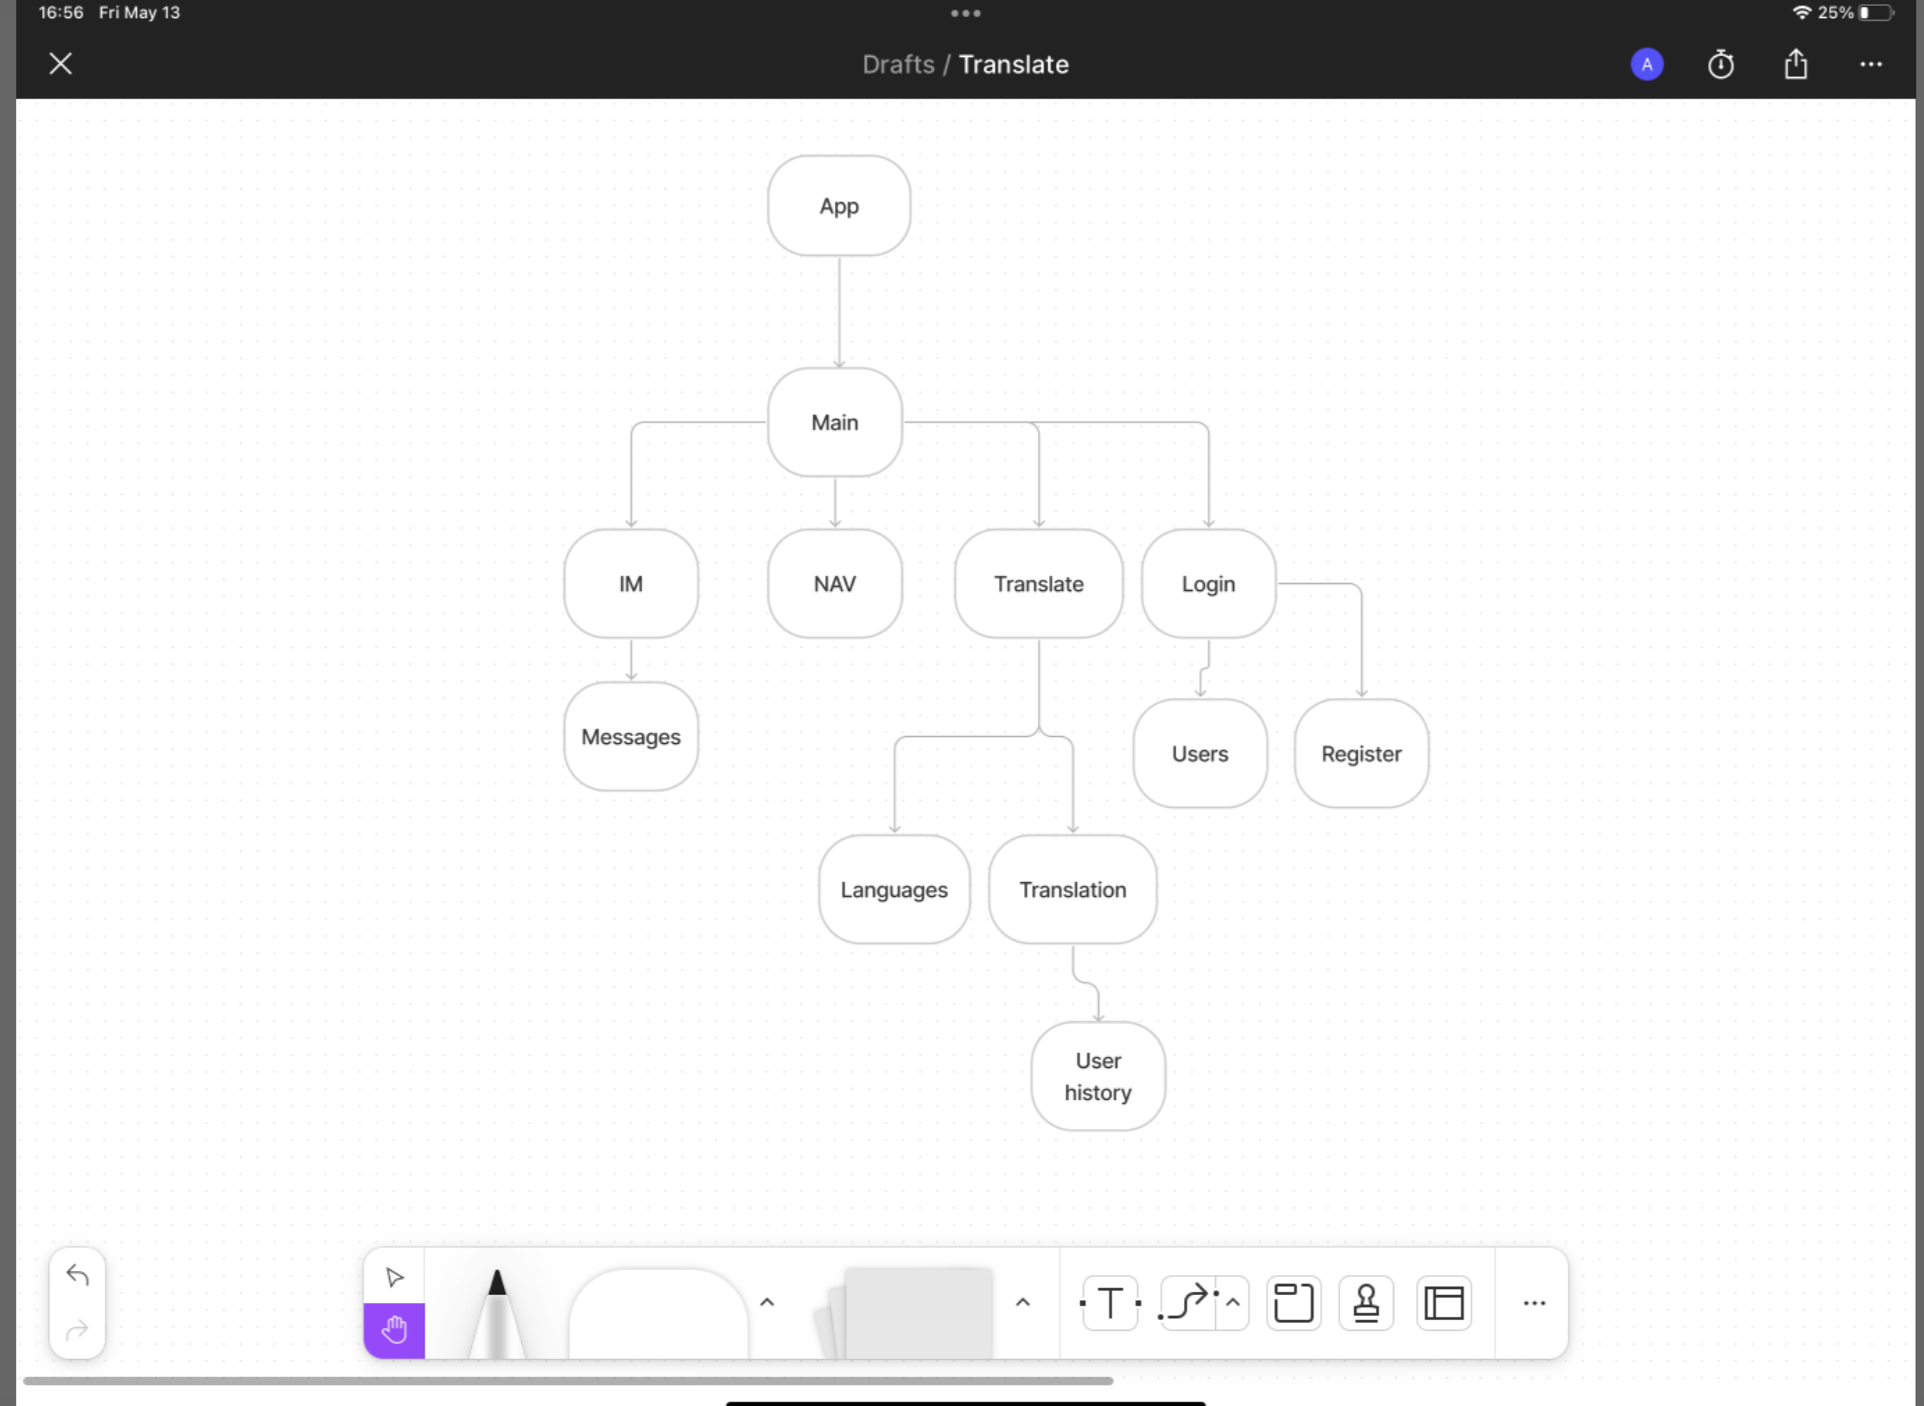Screen dimensions: 1924x1406
Task: Open the Drafts breadcrumb link
Action: (x=898, y=65)
